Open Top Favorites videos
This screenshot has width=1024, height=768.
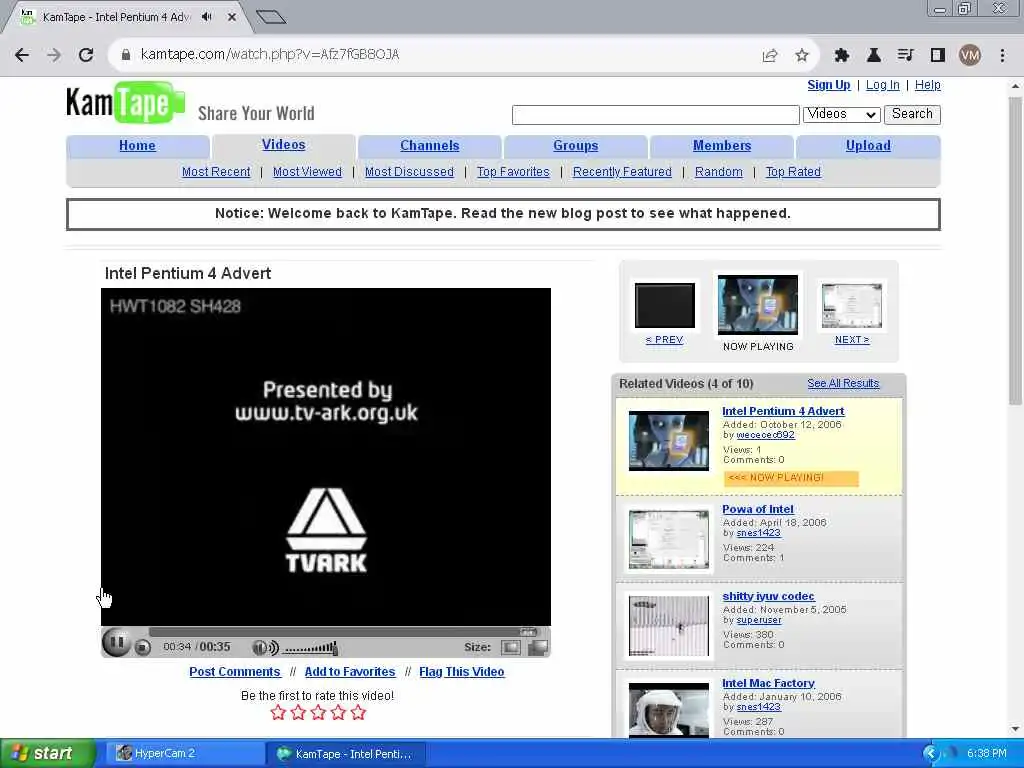[x=513, y=172]
